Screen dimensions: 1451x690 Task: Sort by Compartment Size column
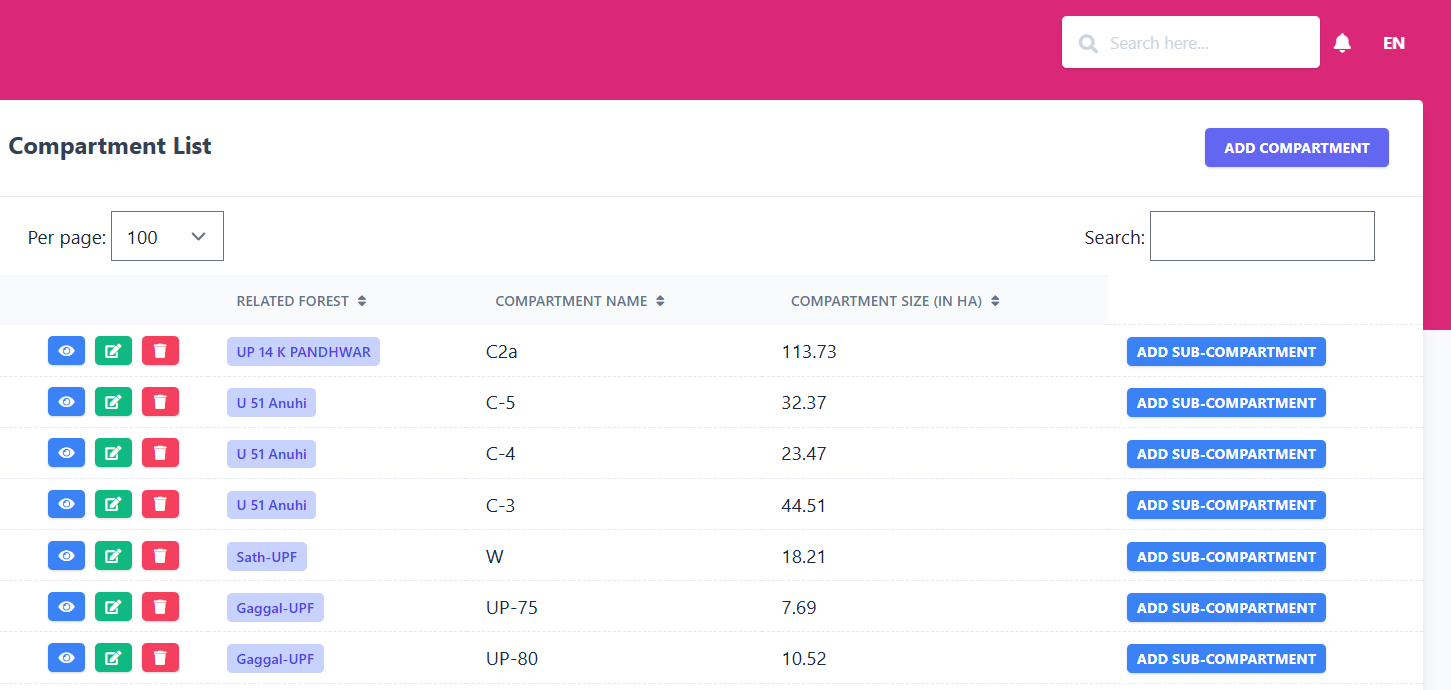click(x=893, y=300)
